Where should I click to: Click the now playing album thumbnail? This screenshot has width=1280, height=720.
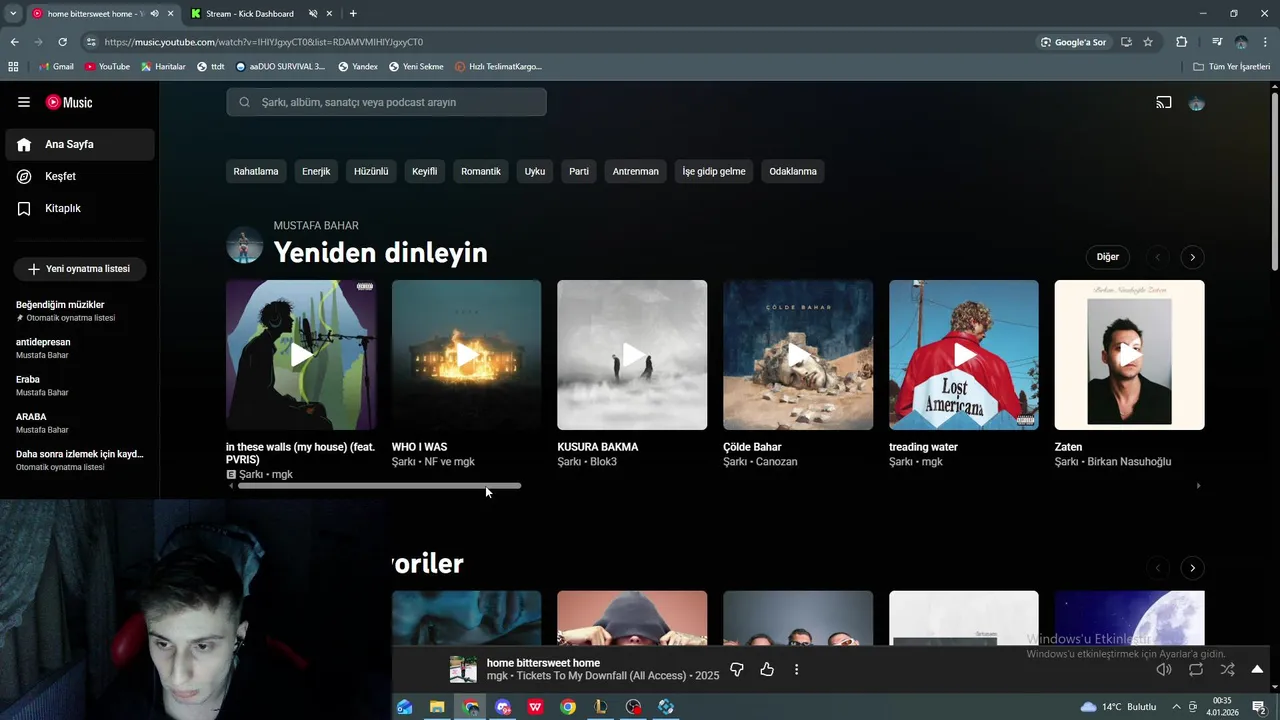pos(463,670)
